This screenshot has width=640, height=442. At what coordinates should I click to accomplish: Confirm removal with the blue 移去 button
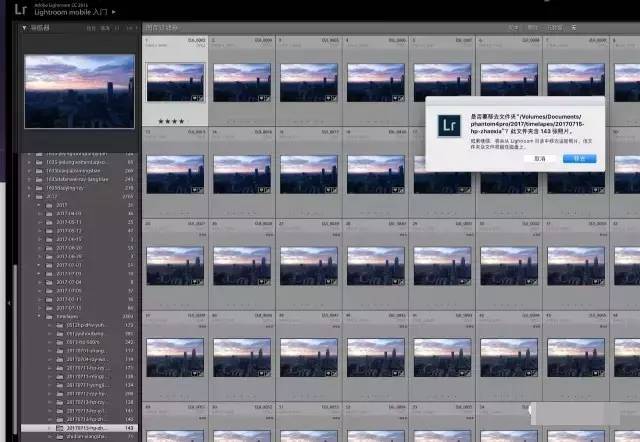pyautogui.click(x=579, y=158)
